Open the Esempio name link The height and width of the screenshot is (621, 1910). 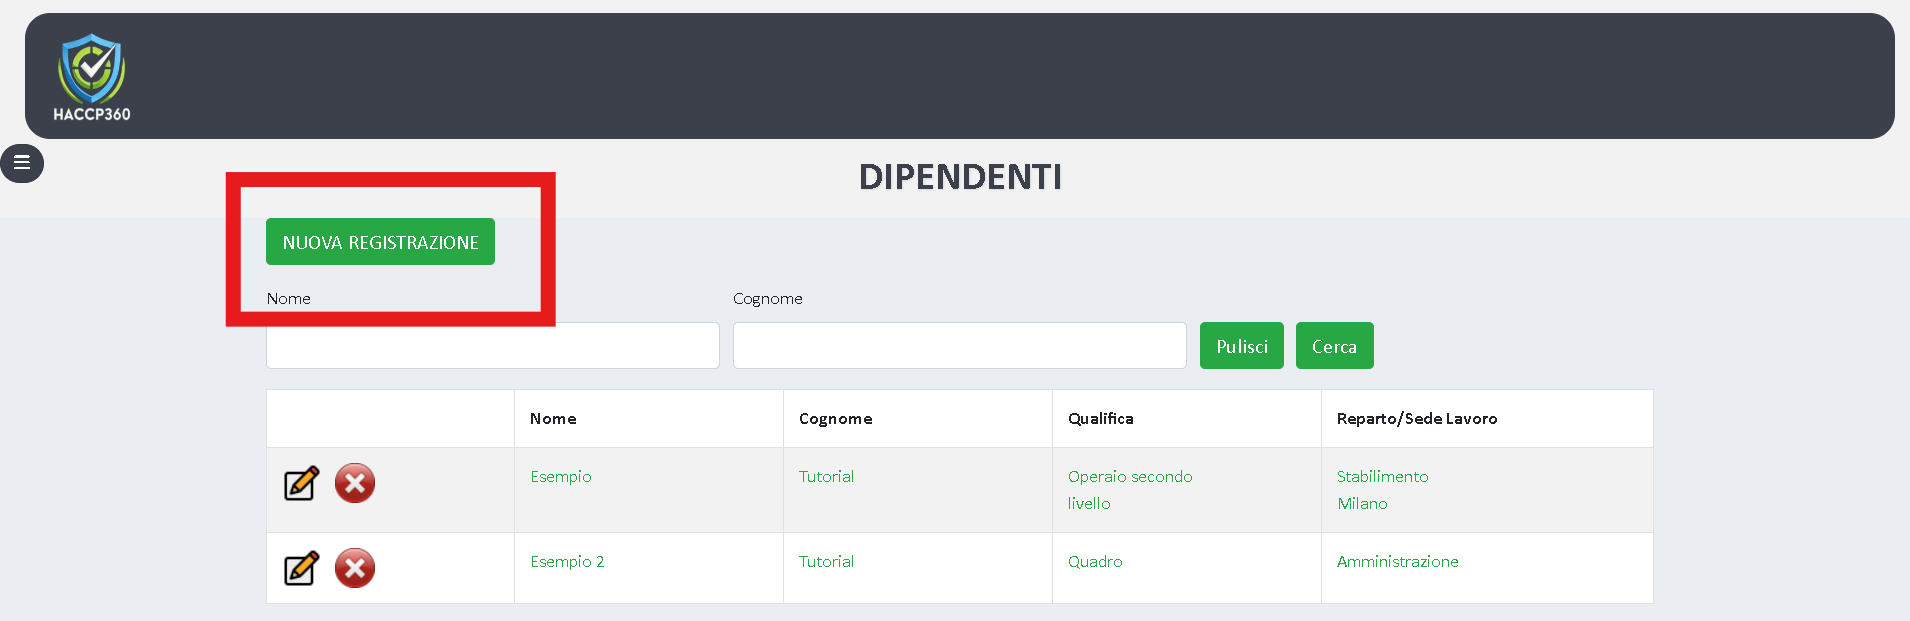[561, 477]
